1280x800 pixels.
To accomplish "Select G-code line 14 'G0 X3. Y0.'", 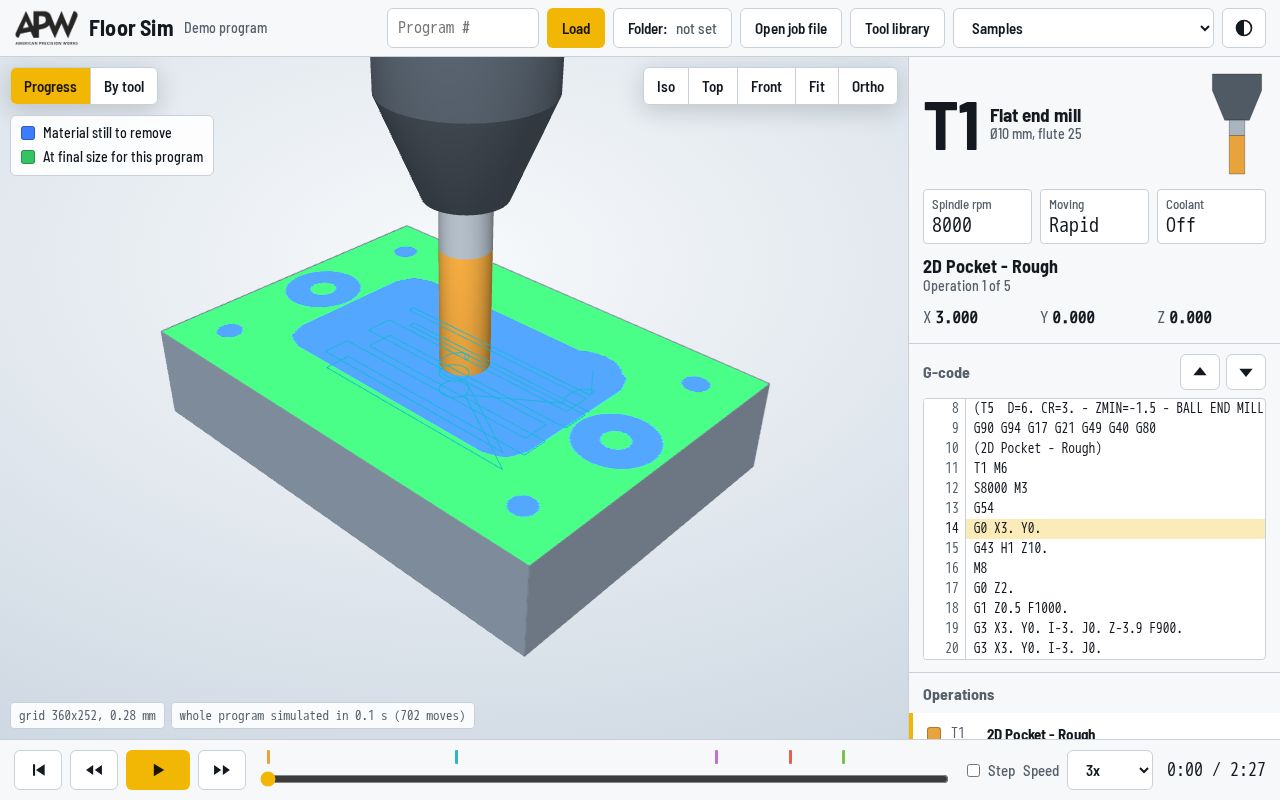I will [x=1094, y=528].
